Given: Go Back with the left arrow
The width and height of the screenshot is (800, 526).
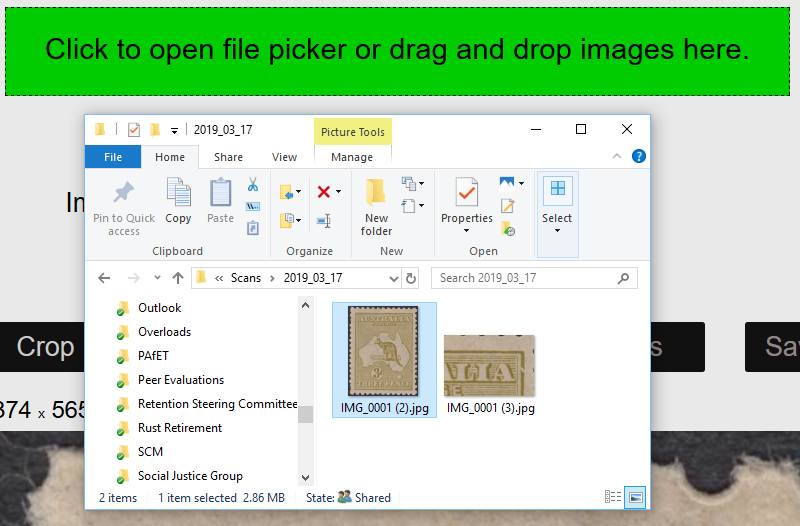Looking at the screenshot, I should 104,278.
